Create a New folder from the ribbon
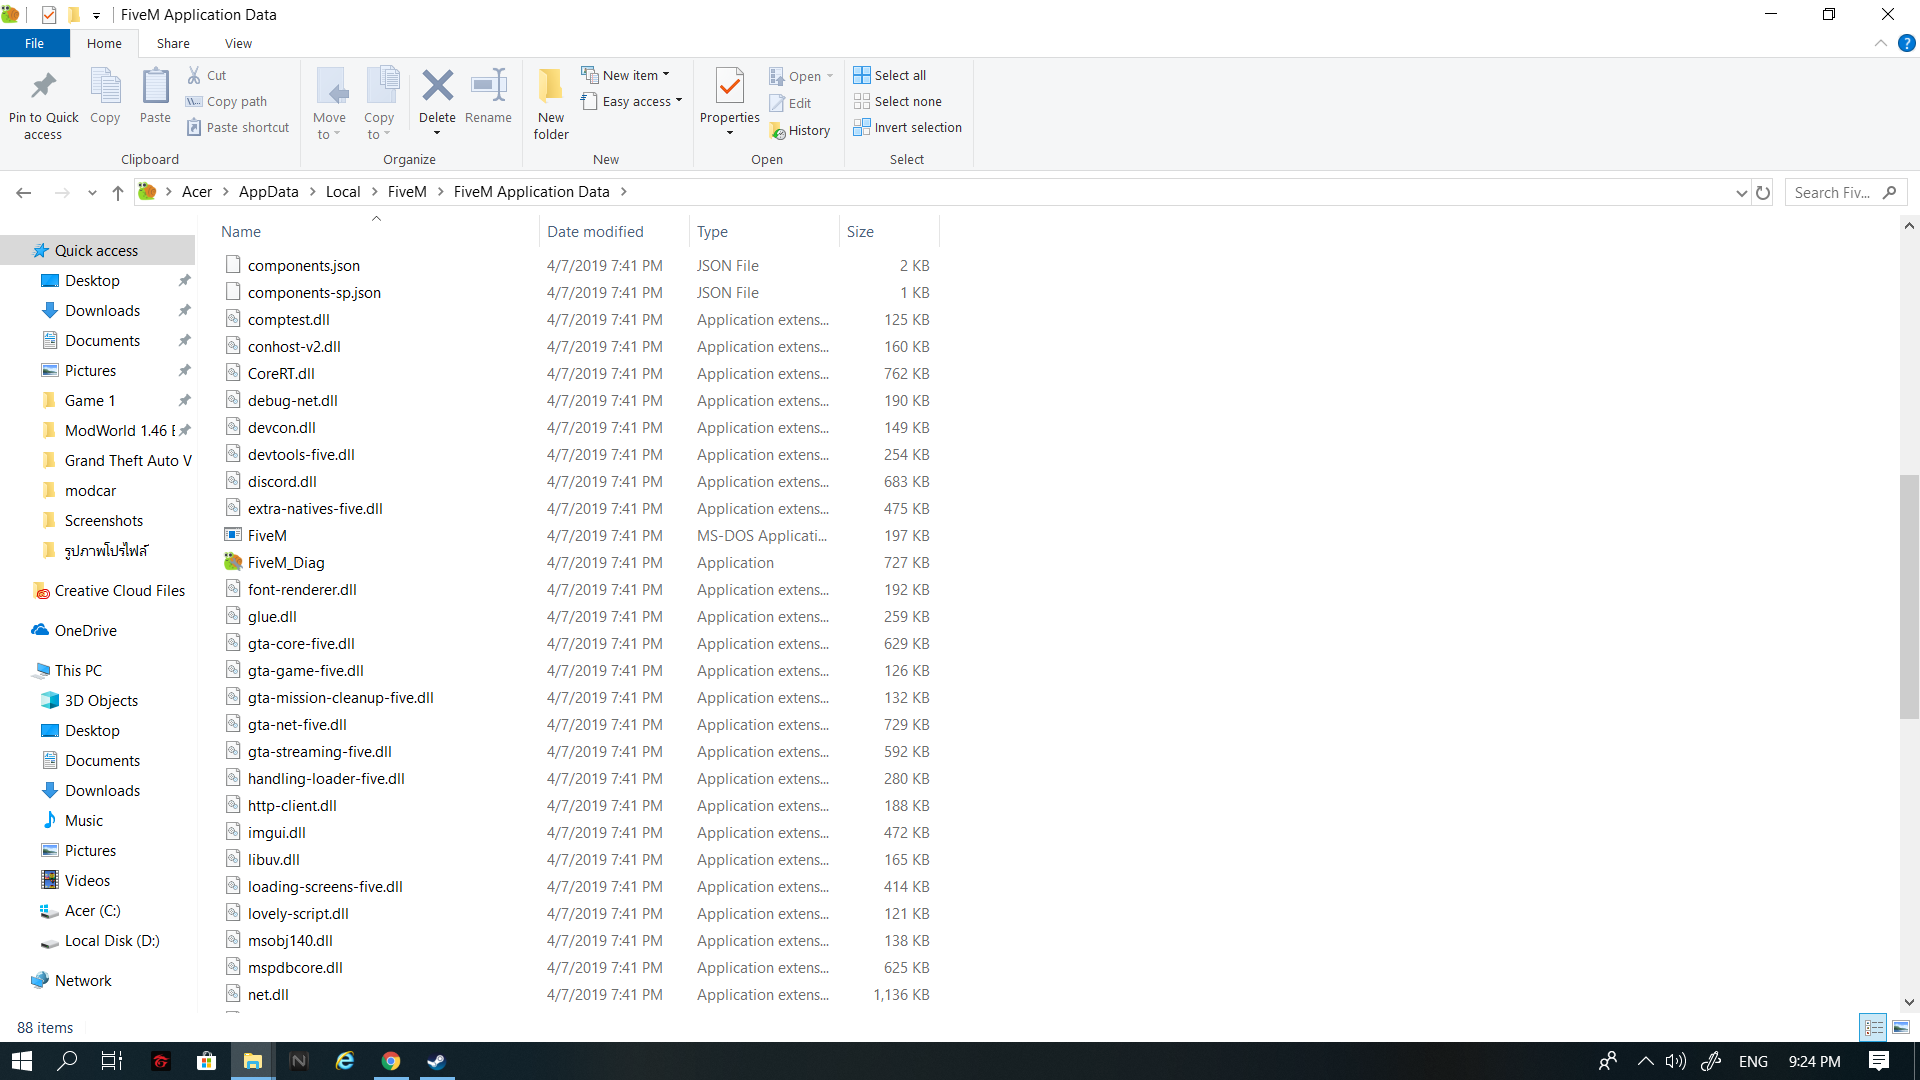 (x=551, y=104)
